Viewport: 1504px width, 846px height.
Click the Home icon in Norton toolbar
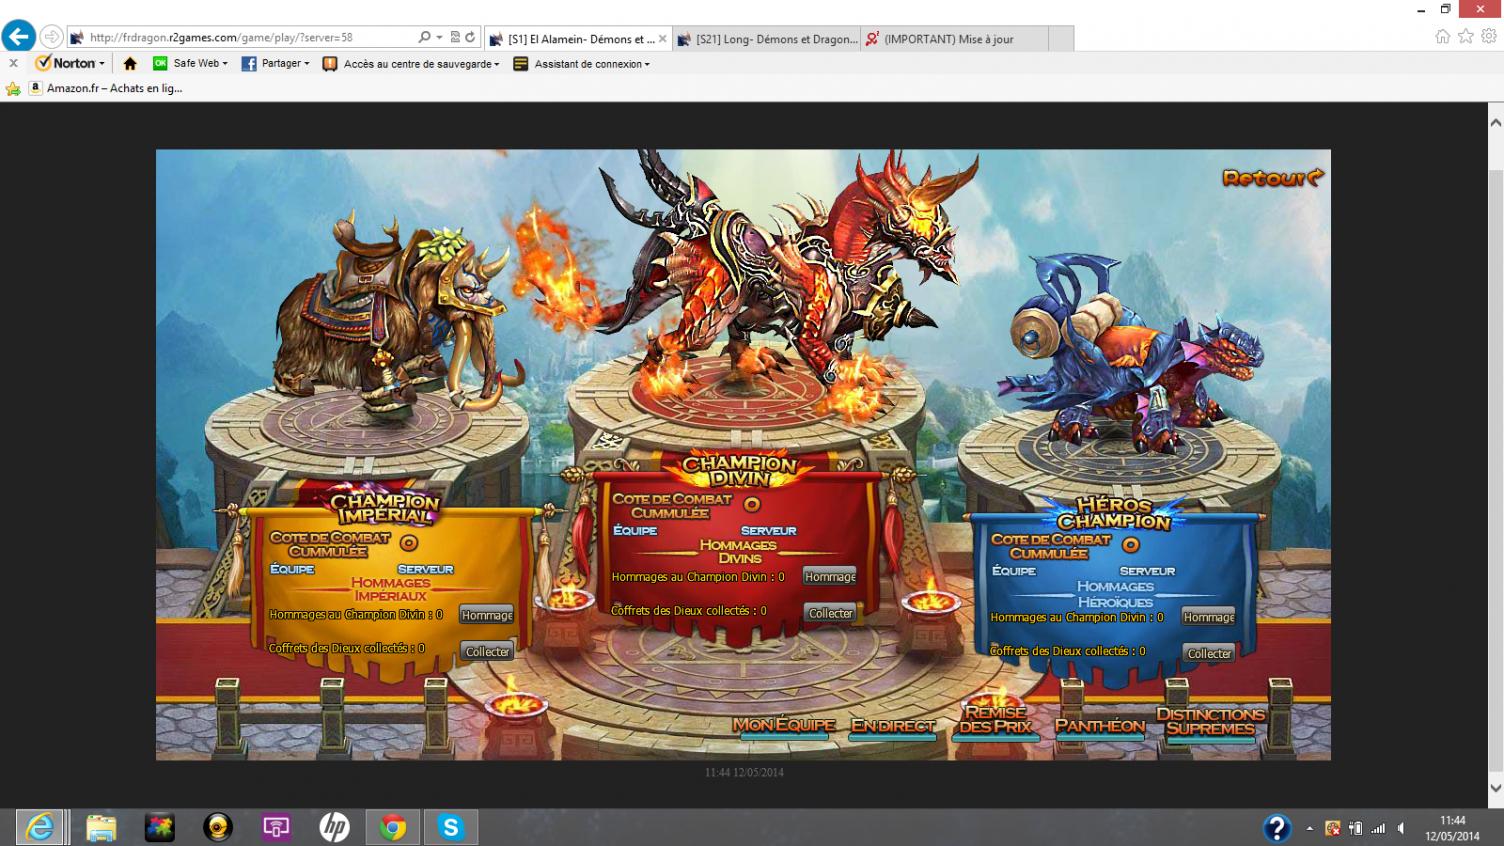(130, 64)
